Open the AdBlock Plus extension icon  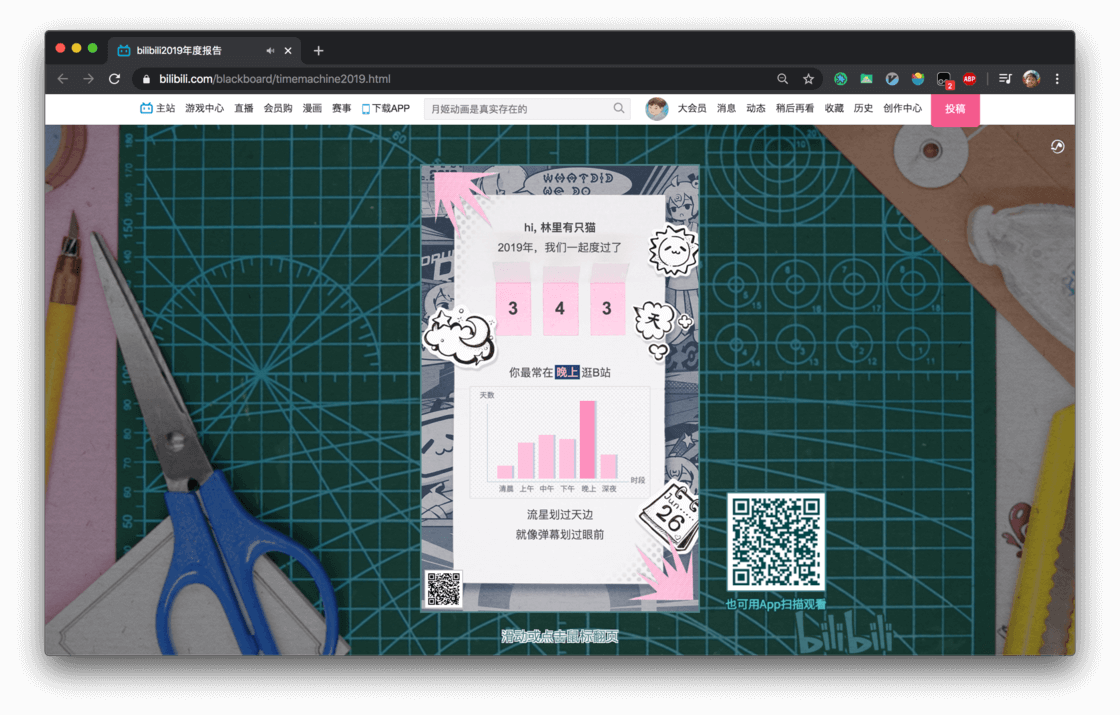pos(969,79)
